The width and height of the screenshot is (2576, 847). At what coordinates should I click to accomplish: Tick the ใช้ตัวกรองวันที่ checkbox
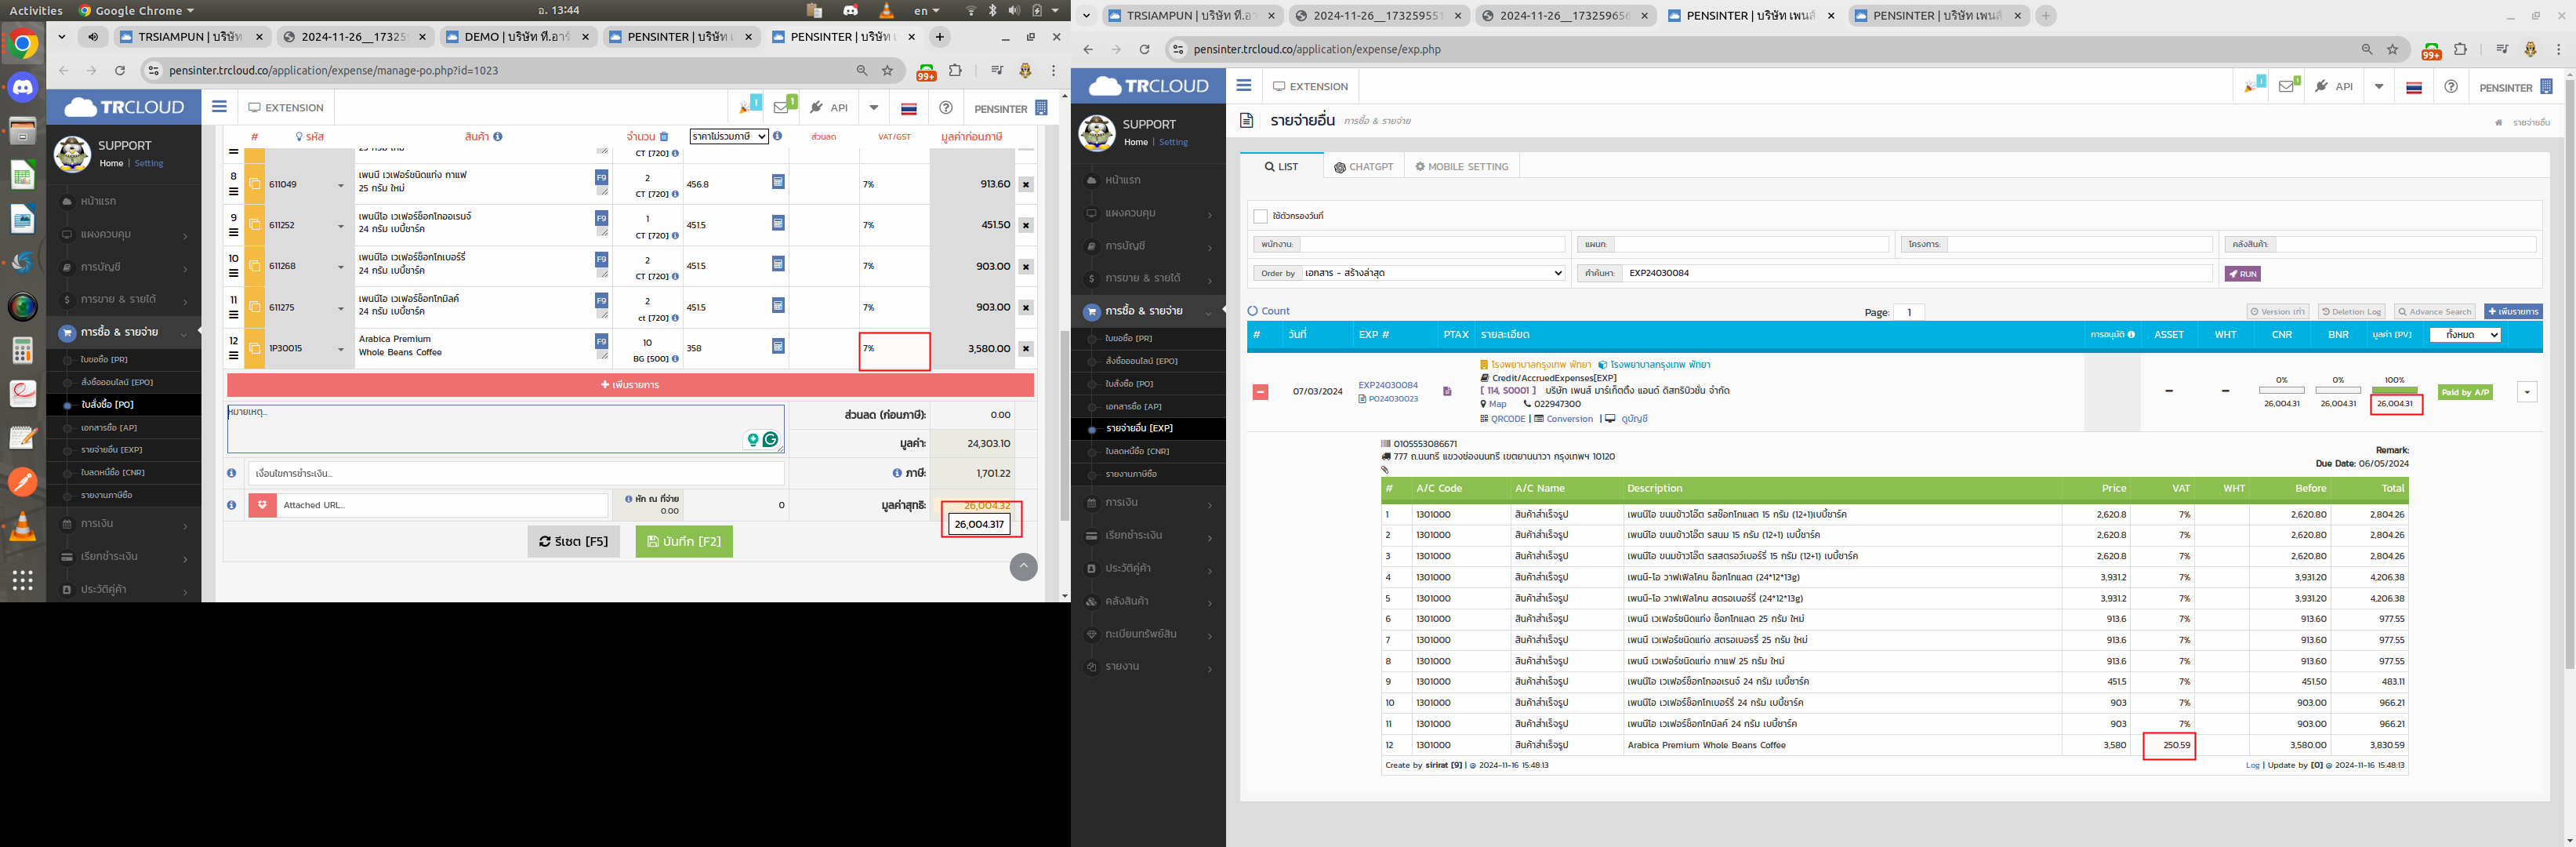[1260, 216]
